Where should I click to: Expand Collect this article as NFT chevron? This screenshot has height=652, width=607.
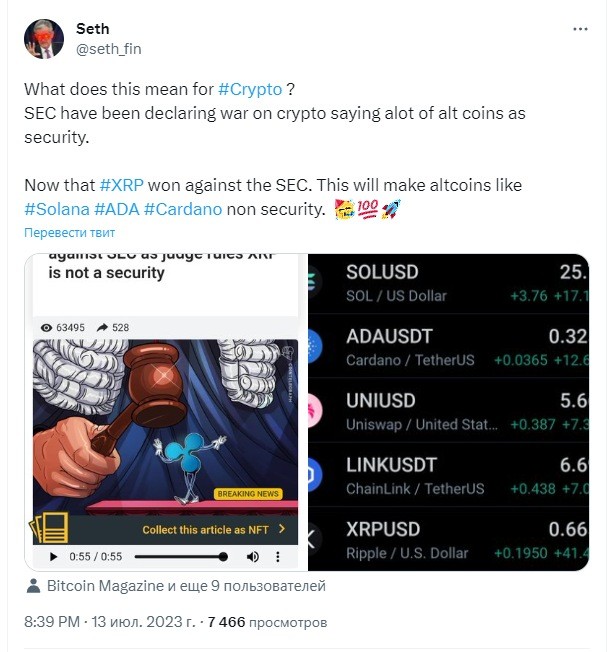(282, 529)
